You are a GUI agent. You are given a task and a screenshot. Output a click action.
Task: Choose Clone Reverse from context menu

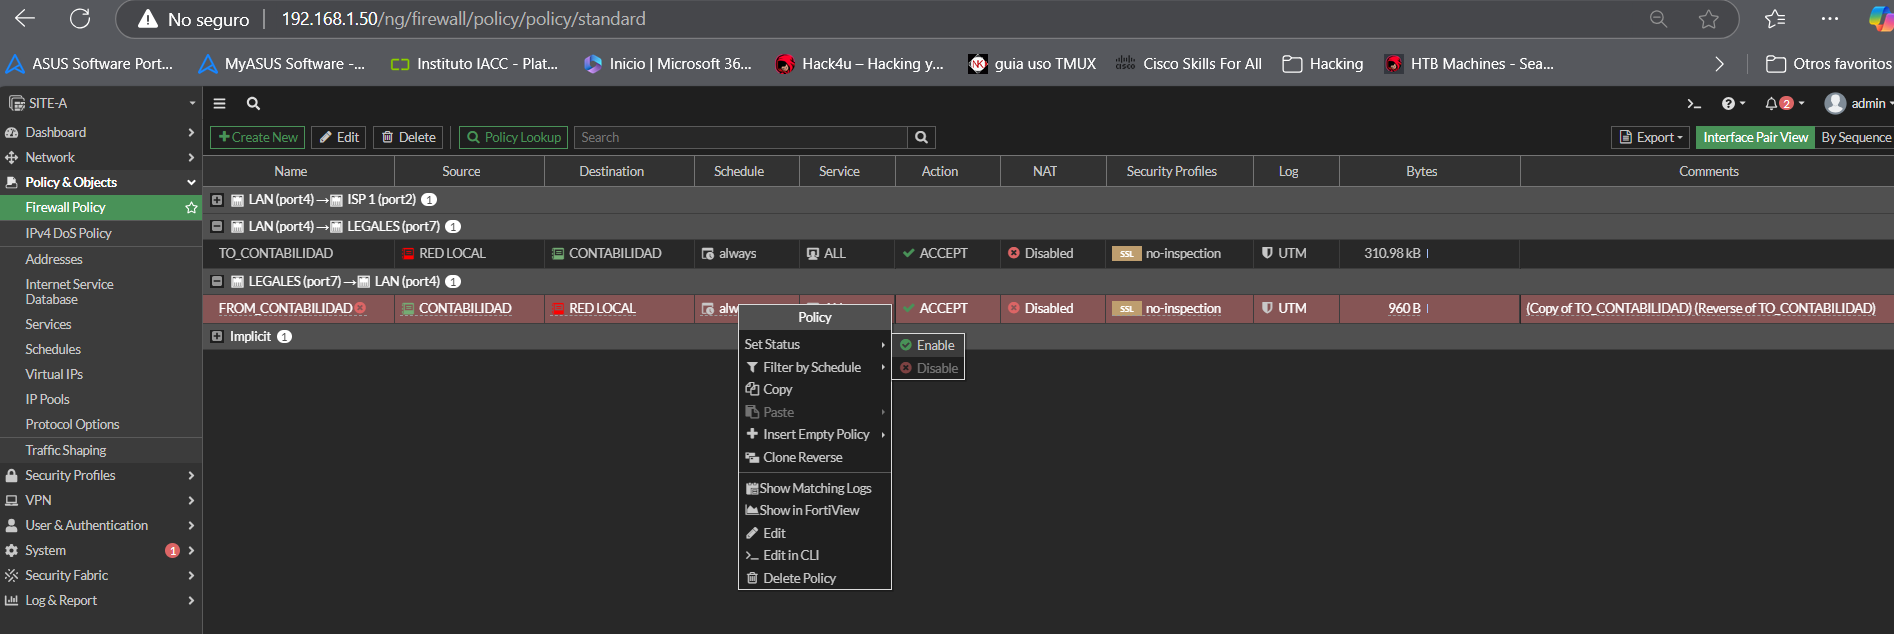click(802, 458)
